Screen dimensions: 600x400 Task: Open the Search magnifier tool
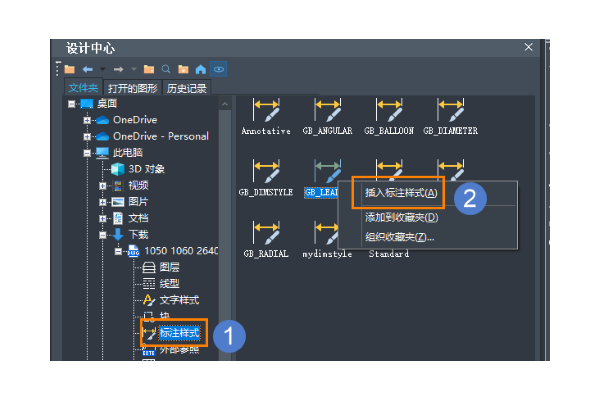pos(166,69)
